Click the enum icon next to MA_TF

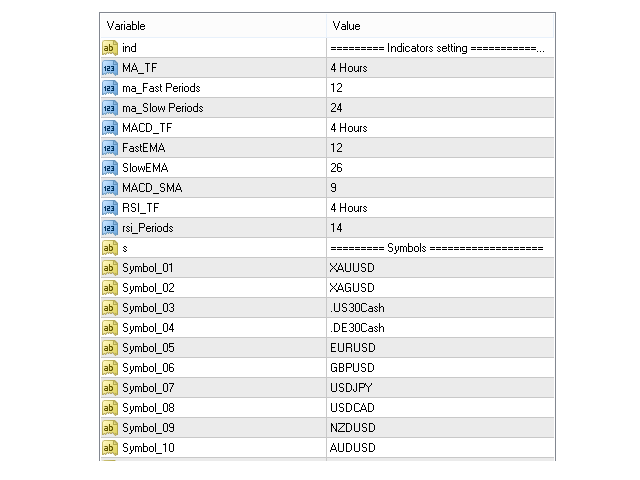(x=110, y=68)
